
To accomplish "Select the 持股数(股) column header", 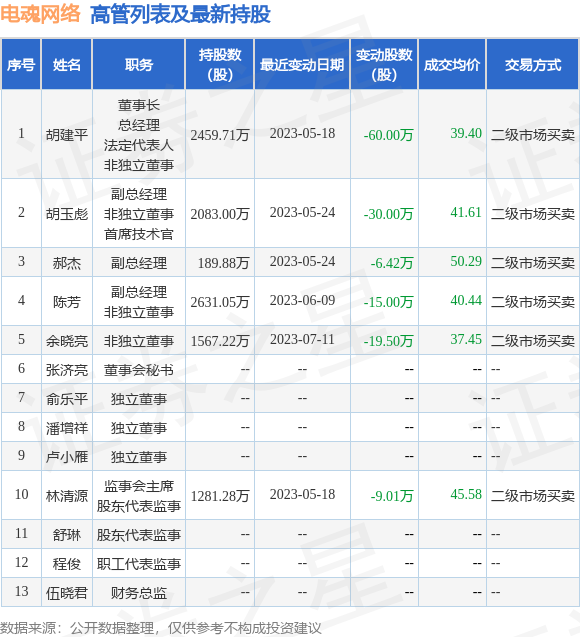I will pos(220,65).
